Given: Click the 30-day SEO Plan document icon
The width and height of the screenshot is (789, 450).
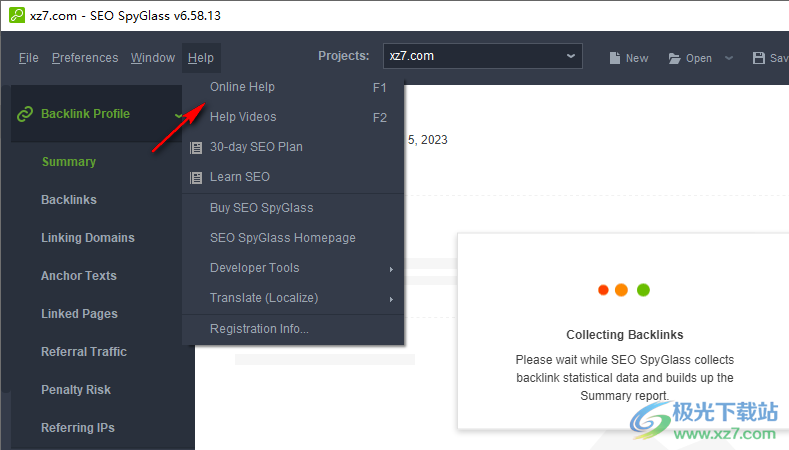Looking at the screenshot, I should pos(196,147).
